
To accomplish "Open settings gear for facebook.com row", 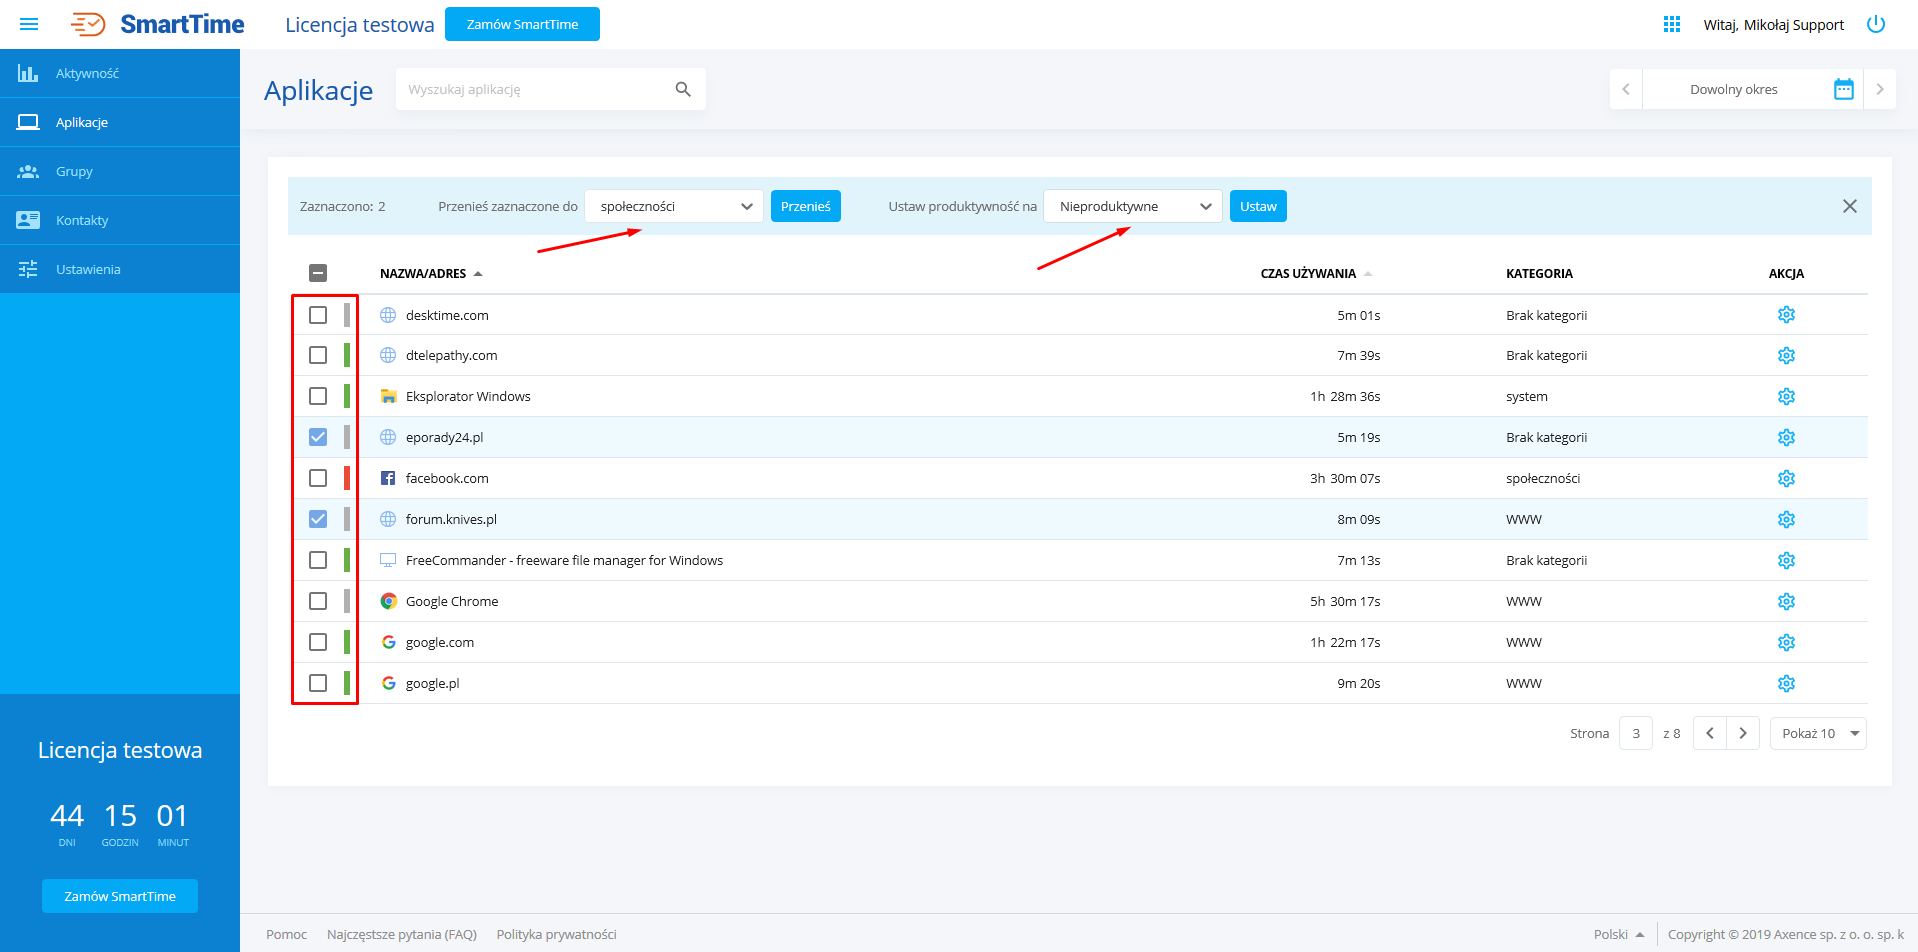I will pos(1786,478).
